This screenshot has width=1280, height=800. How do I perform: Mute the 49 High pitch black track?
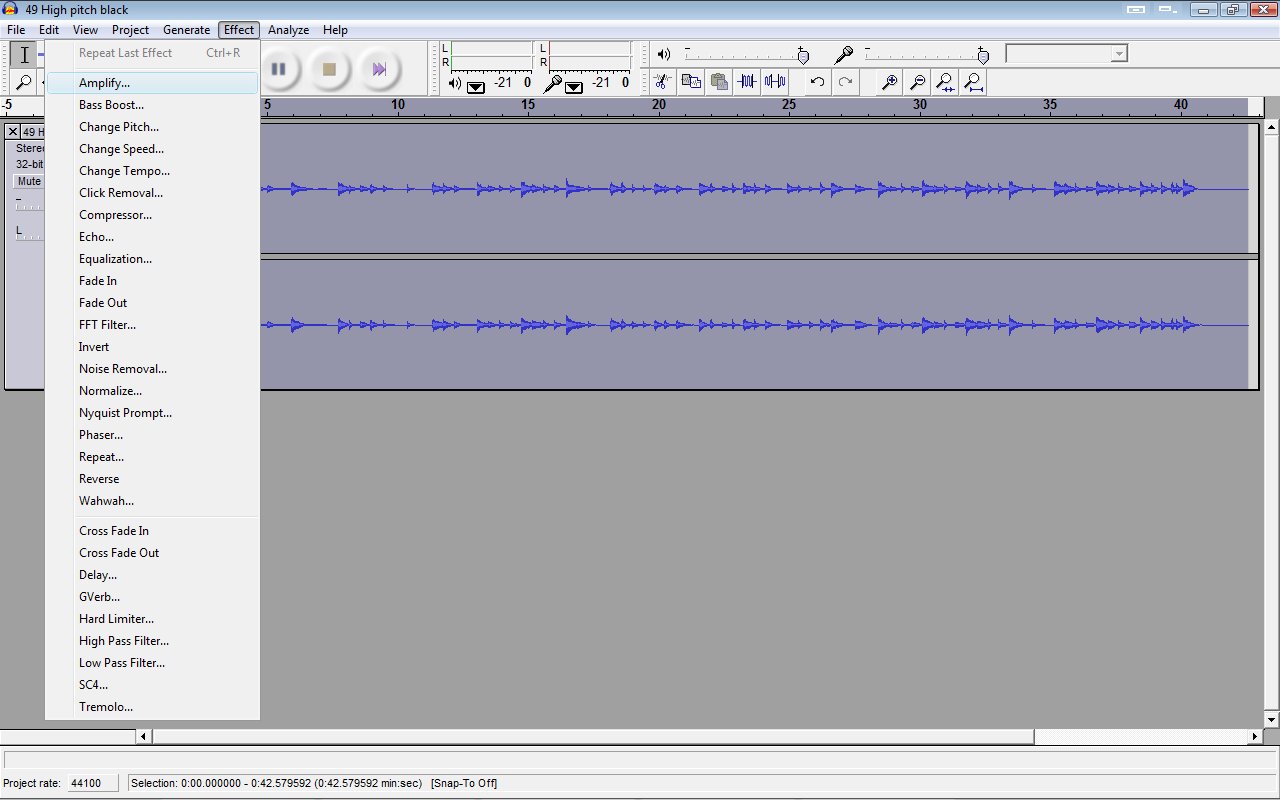[29, 181]
